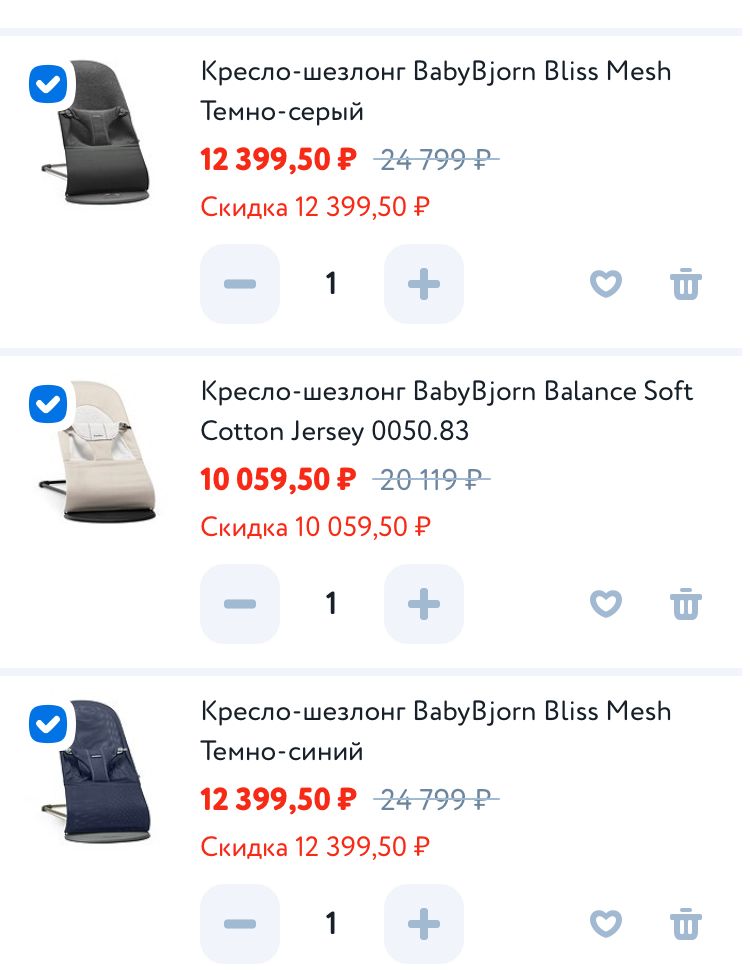This screenshot has width=750, height=980.
Task: Deselect the Balance Soft Cotton Jersey item
Action: (x=47, y=405)
